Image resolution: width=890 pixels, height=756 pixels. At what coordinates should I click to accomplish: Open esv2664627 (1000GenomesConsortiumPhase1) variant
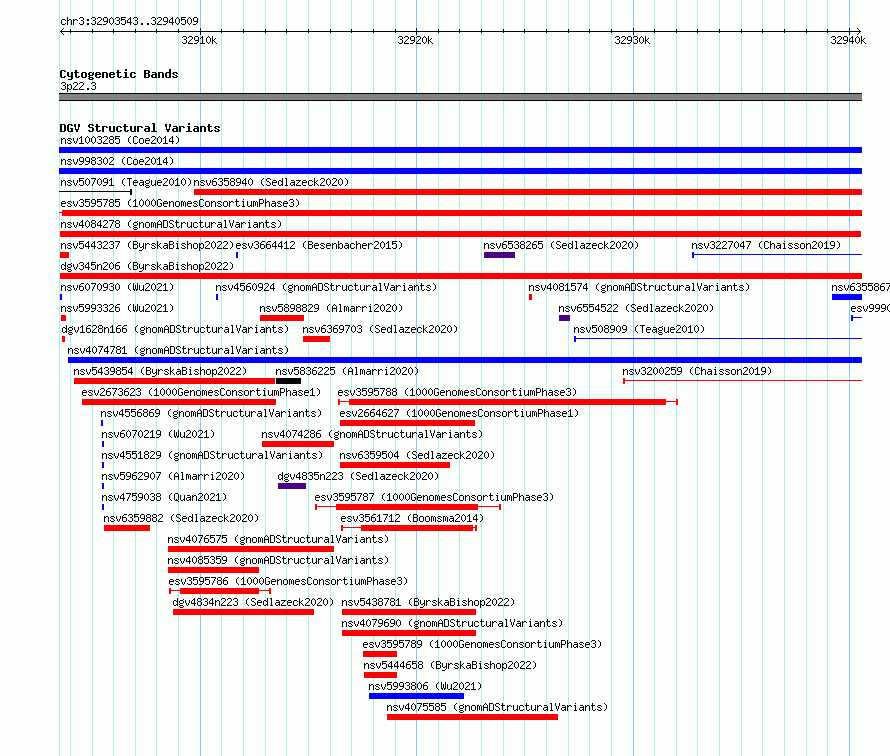[x=459, y=413]
